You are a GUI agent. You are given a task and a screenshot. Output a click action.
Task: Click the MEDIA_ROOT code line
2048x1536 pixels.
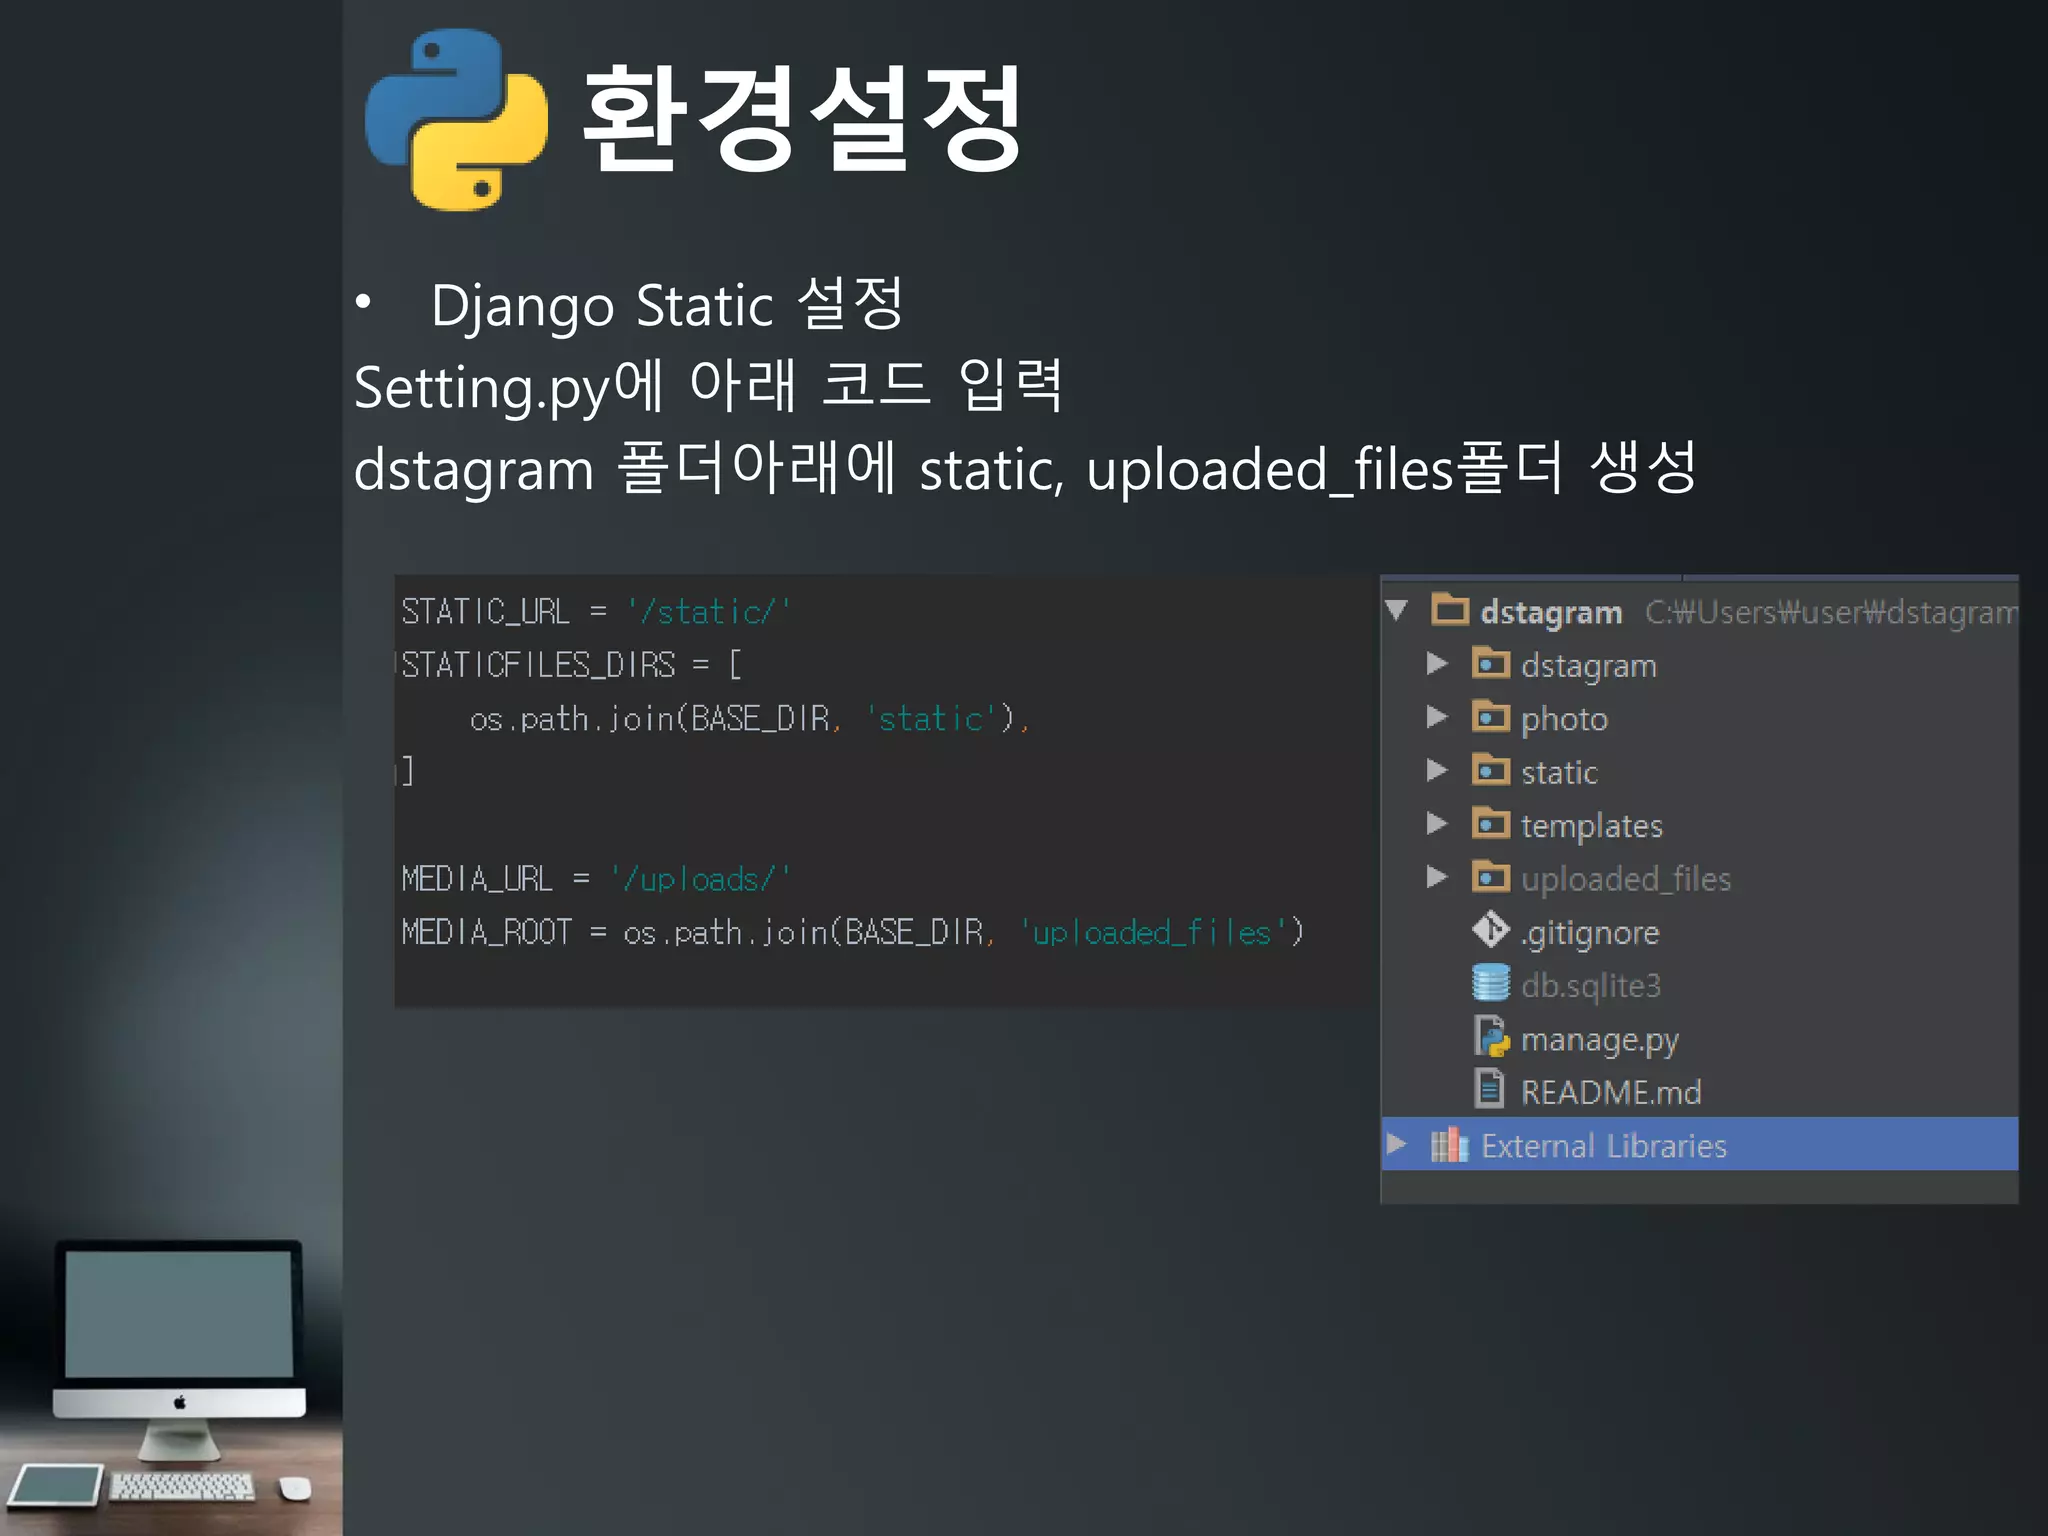tap(853, 932)
